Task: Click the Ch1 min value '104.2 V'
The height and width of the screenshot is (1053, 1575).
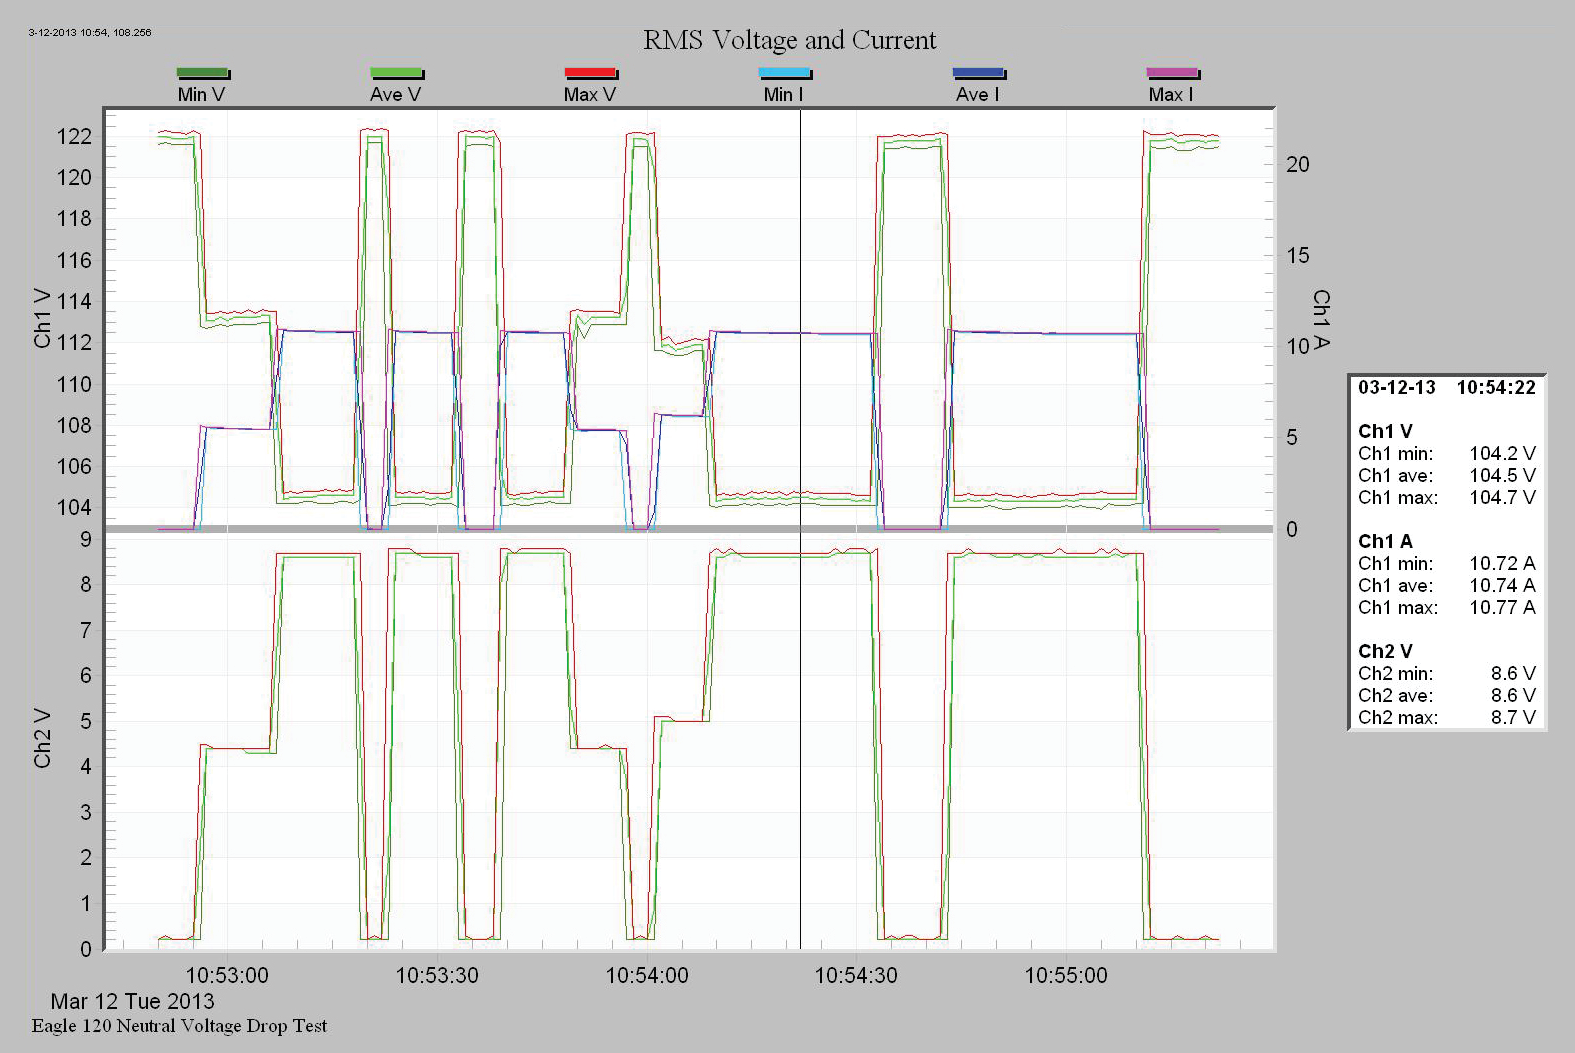Action: (x=1502, y=454)
